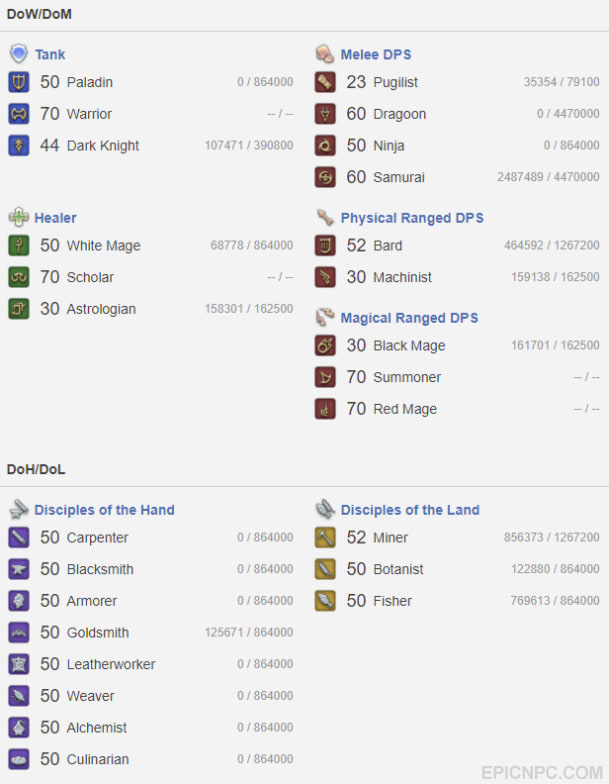The image size is (609, 784).
Task: Click the White Mage job icon
Action: click(x=18, y=246)
